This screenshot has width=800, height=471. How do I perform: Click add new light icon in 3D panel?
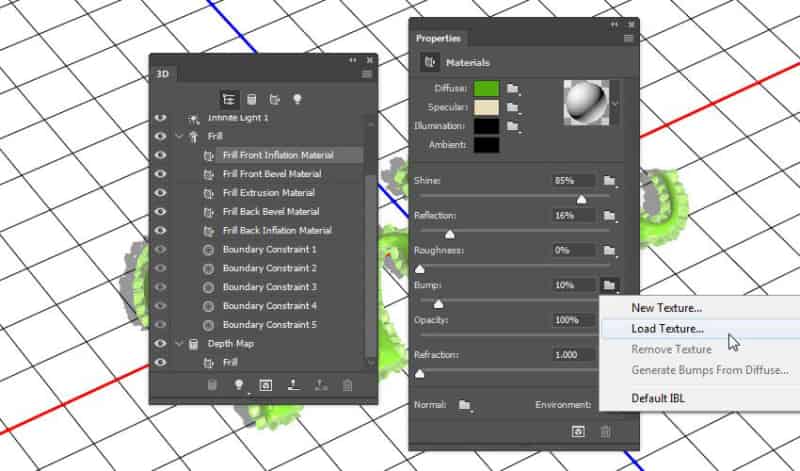238,385
